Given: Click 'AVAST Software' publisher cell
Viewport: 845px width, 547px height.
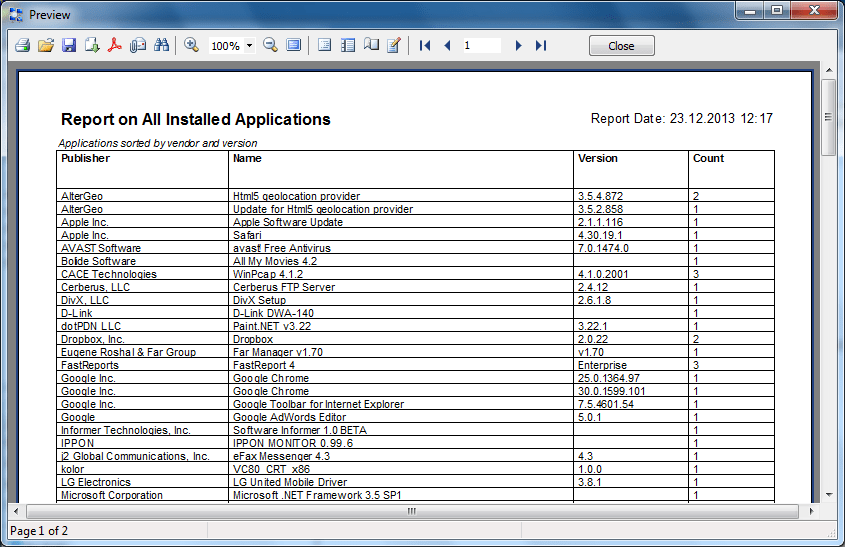Looking at the screenshot, I should (143, 248).
